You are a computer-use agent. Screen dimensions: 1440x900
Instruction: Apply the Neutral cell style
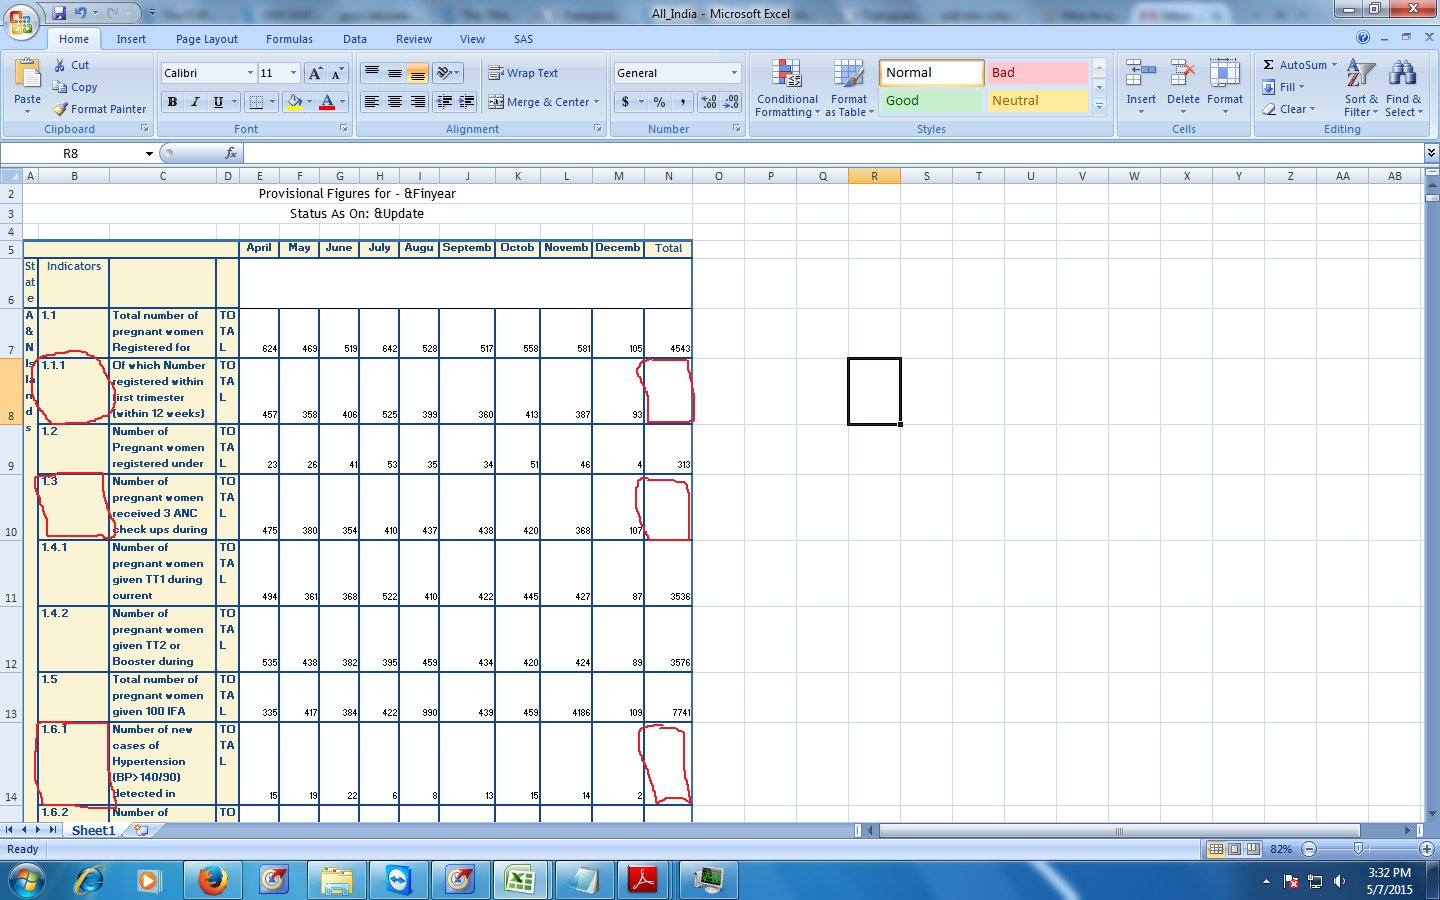(x=1037, y=101)
